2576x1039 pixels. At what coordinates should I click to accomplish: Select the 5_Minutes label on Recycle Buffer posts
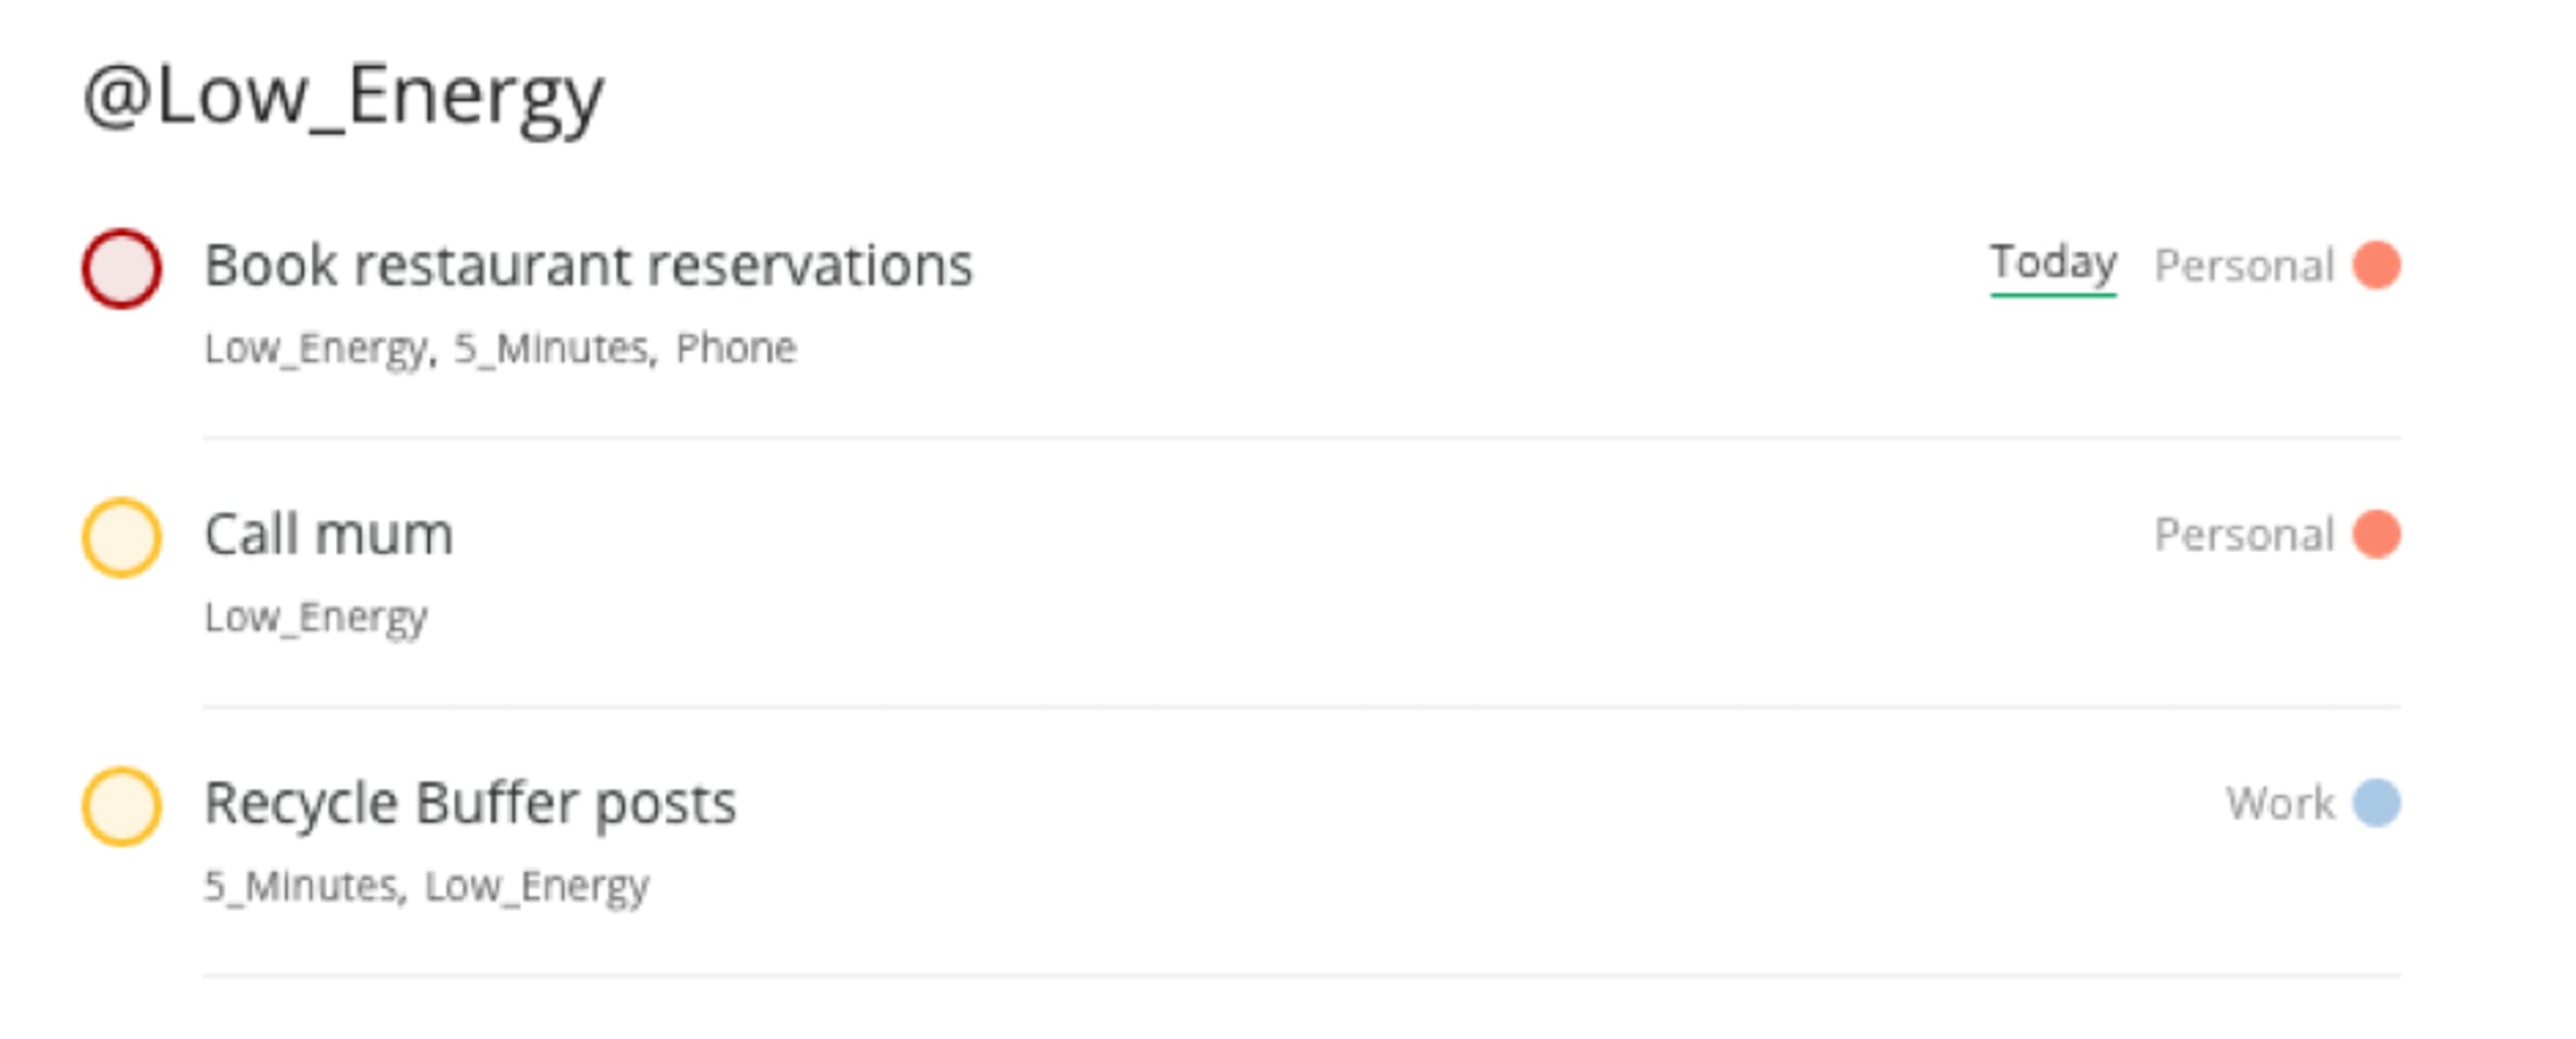tap(305, 884)
